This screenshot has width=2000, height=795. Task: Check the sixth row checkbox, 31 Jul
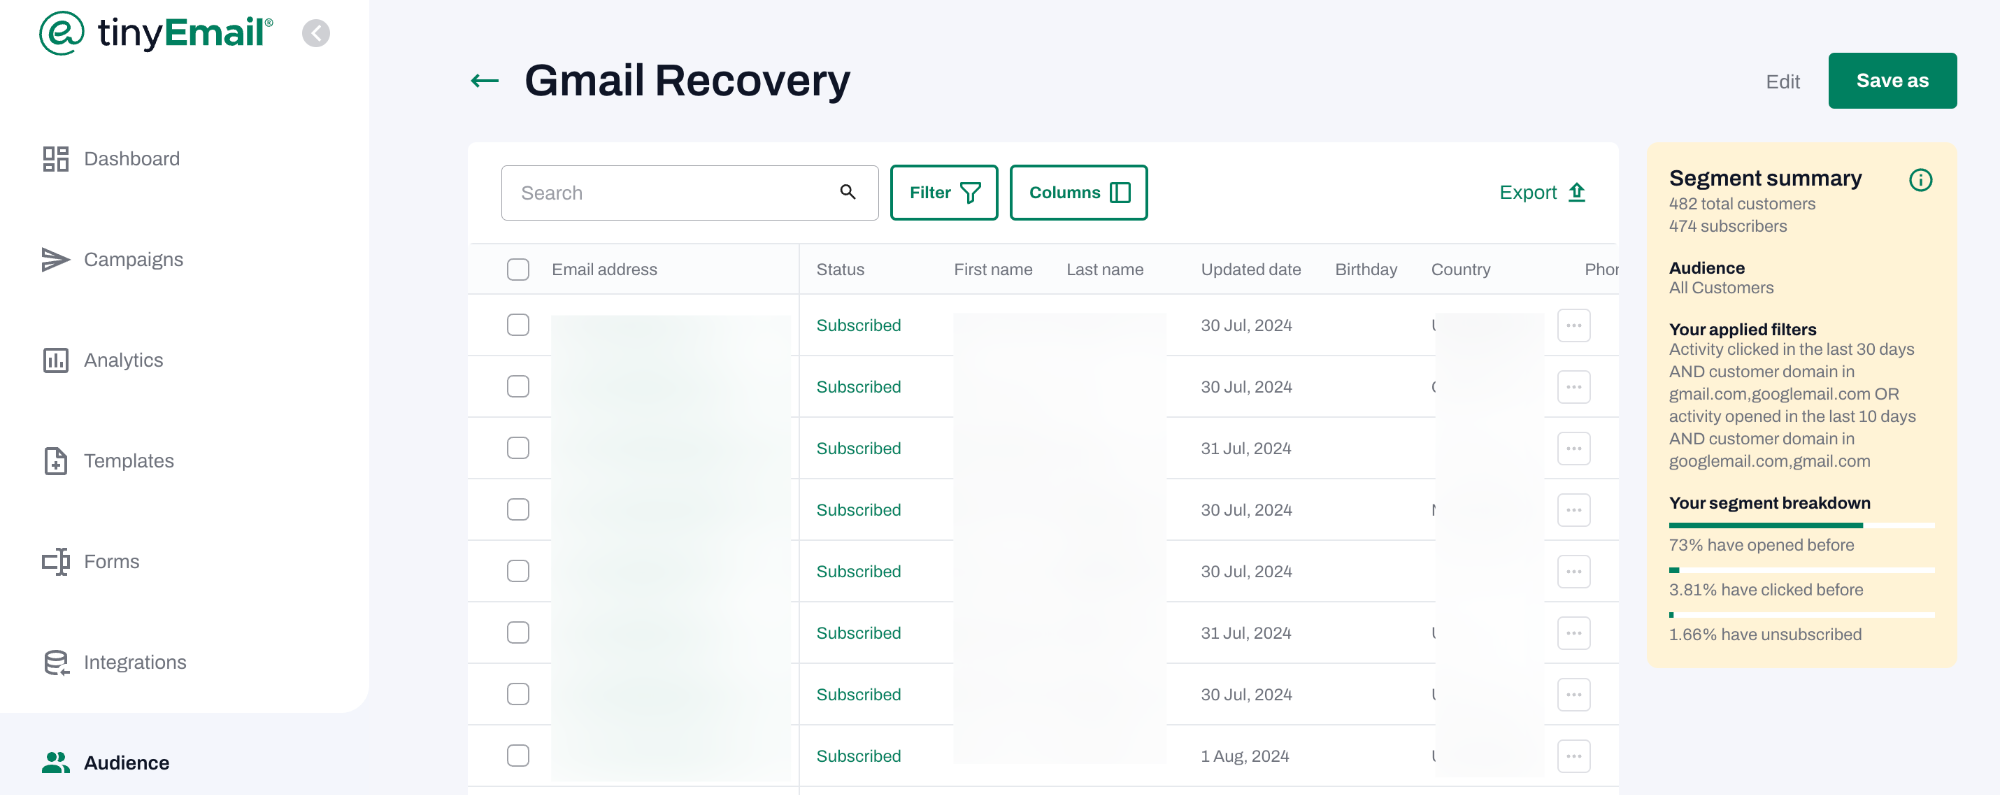(x=518, y=633)
